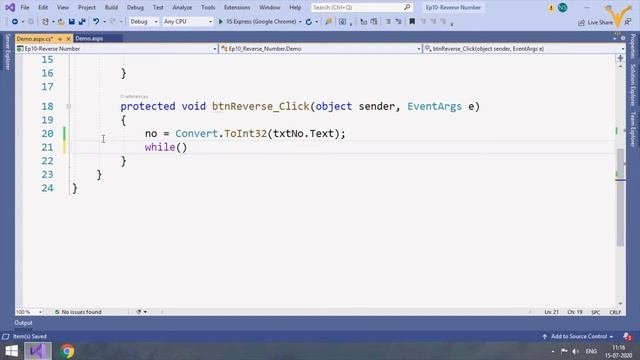Click the CRLF line ending indicator
Screen dimensions: 640x360
click(x=615, y=312)
